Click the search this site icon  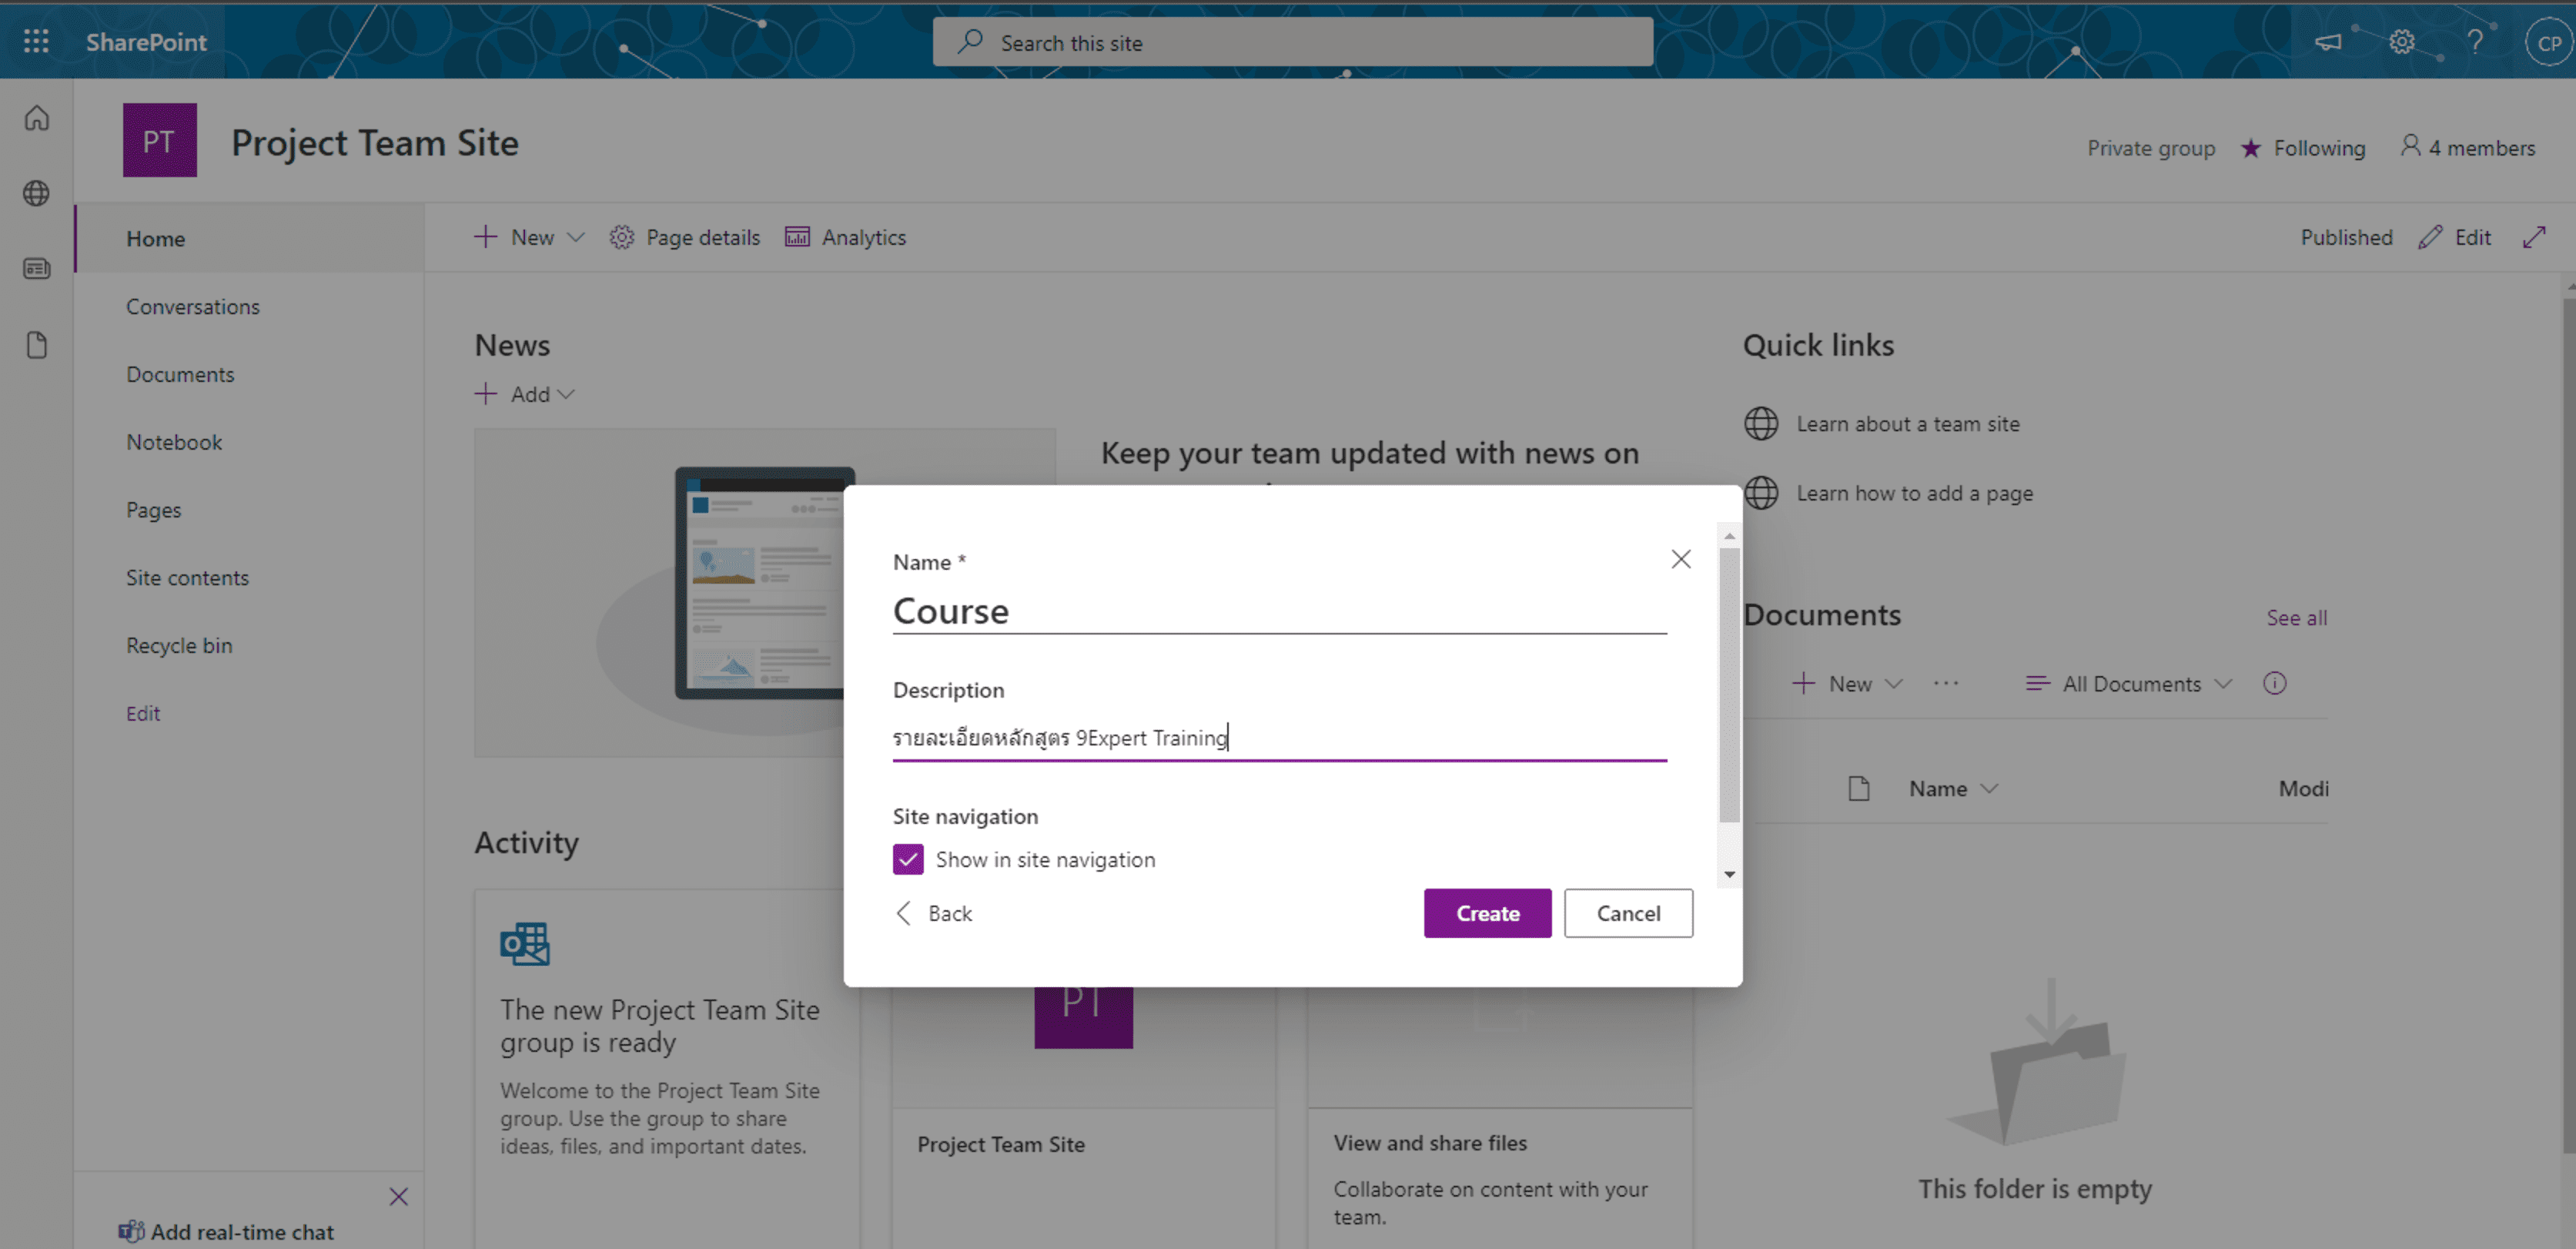pyautogui.click(x=972, y=41)
